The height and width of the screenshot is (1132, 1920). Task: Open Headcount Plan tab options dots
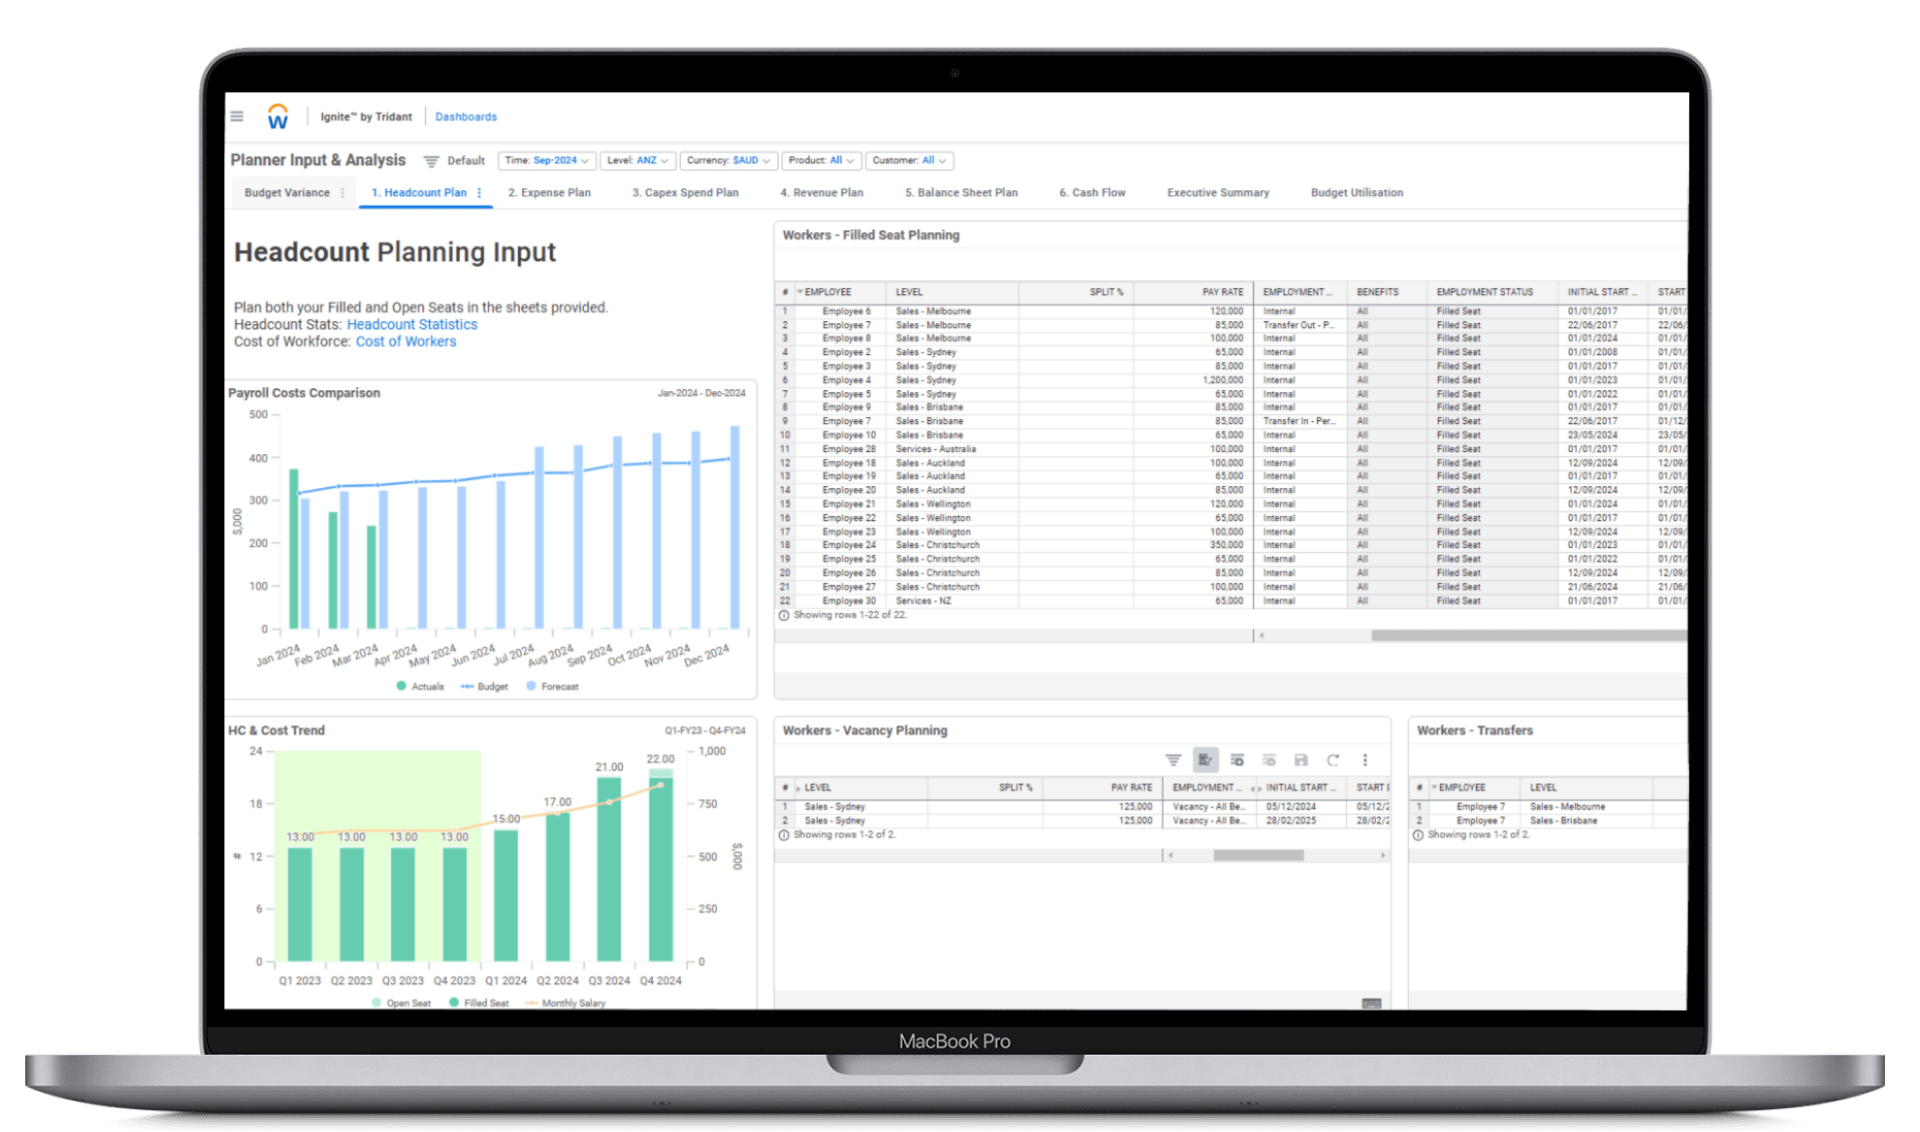click(480, 193)
